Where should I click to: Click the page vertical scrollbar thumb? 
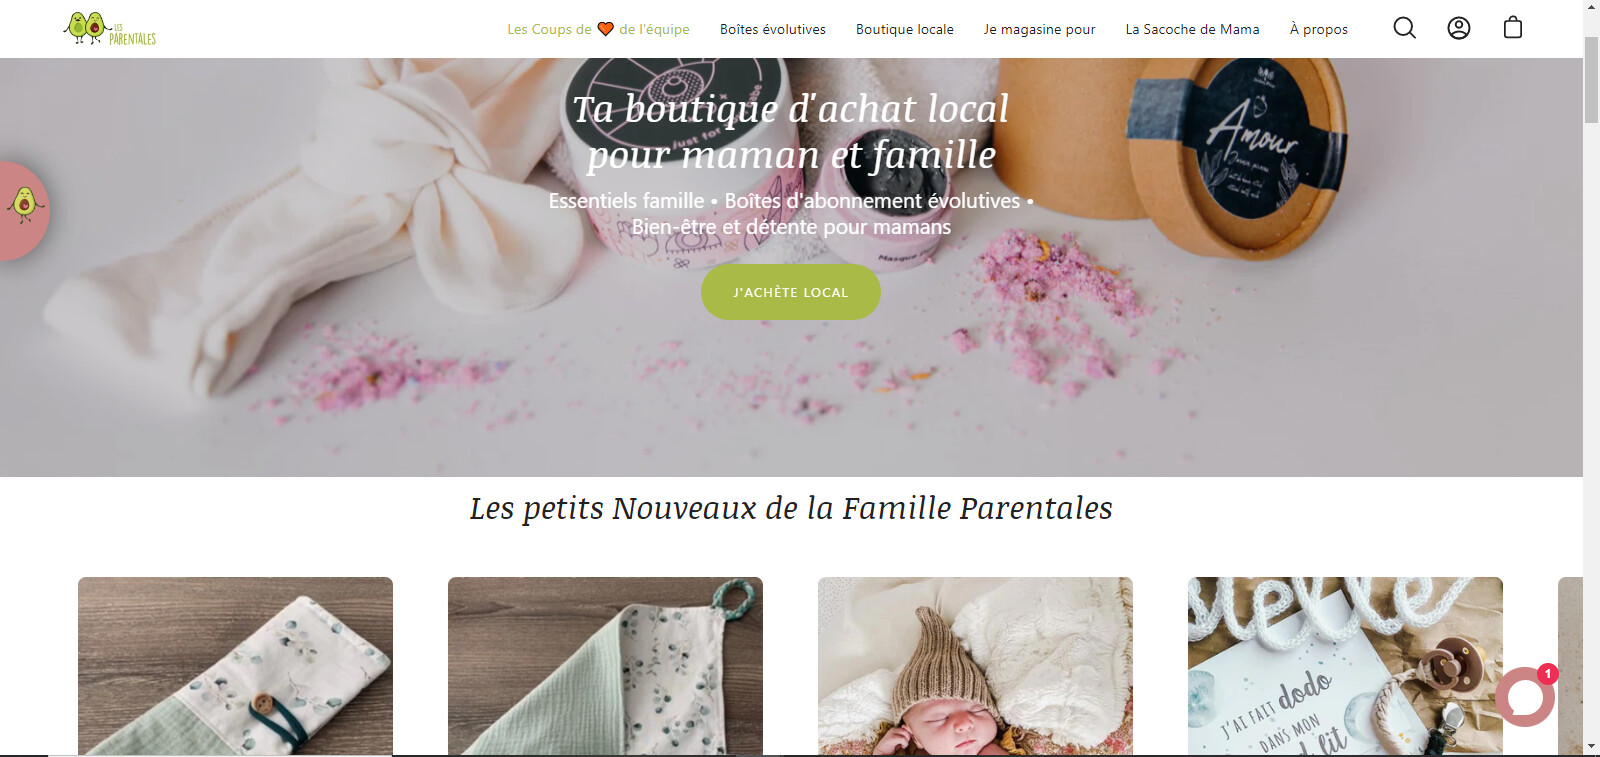click(x=1591, y=80)
